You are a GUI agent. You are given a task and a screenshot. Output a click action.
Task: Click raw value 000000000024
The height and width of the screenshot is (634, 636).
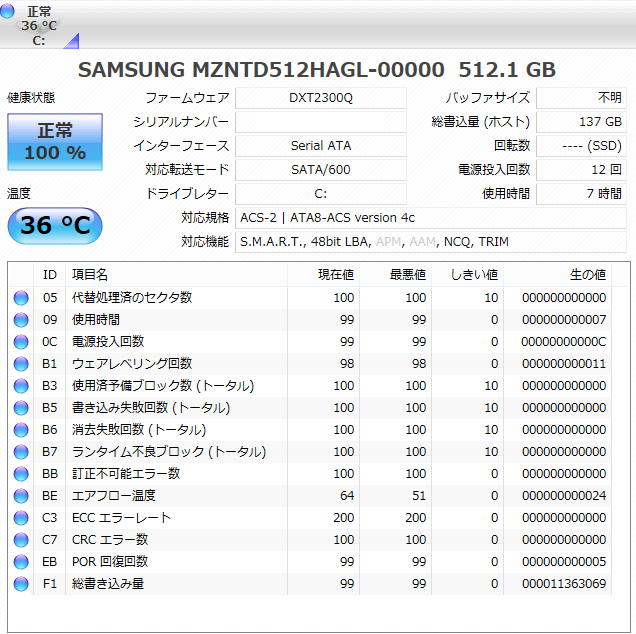[564, 496]
